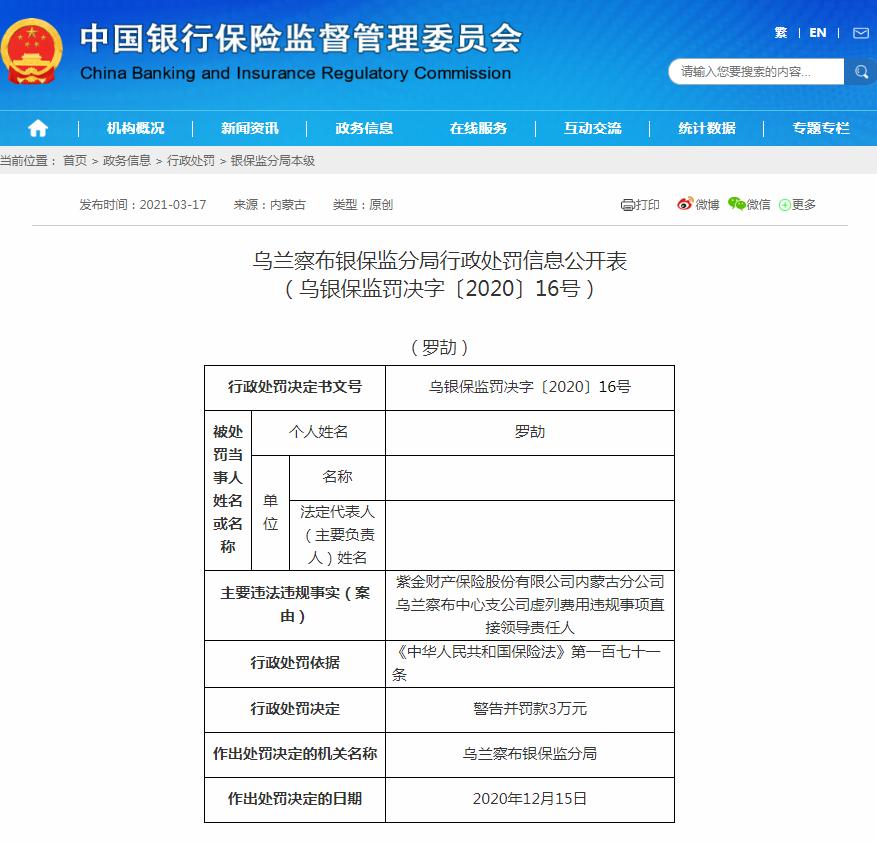Open the 新闻资讯 menu
The height and width of the screenshot is (842, 877).
[x=248, y=127]
